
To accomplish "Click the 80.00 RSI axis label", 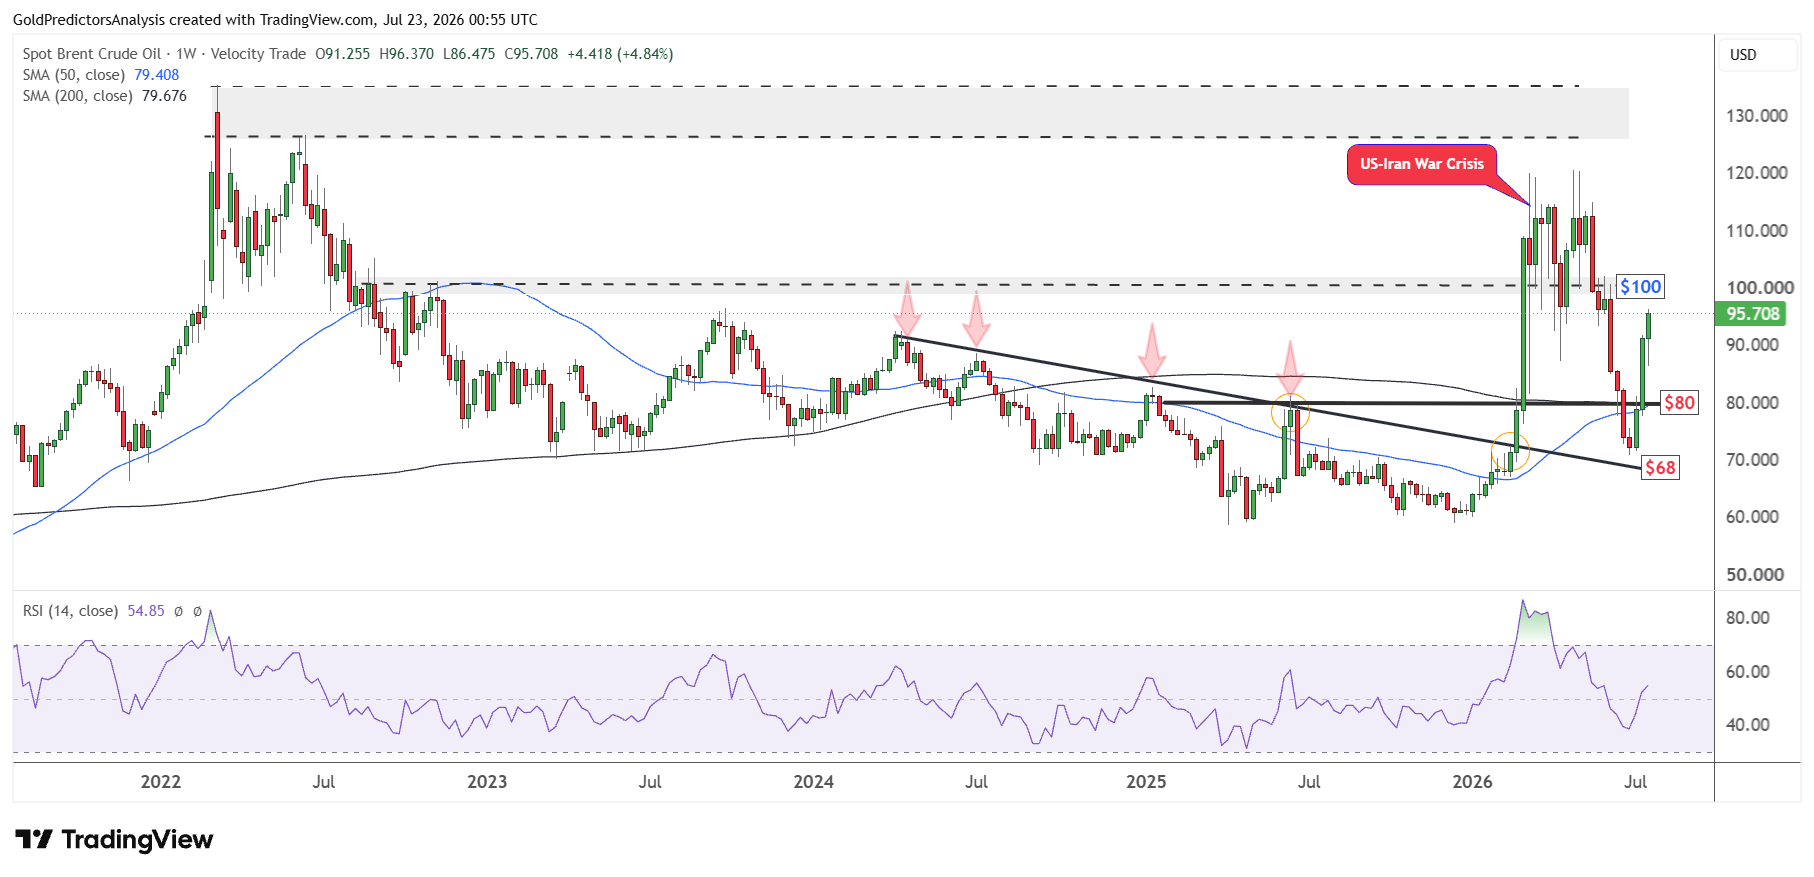I will click(1747, 618).
